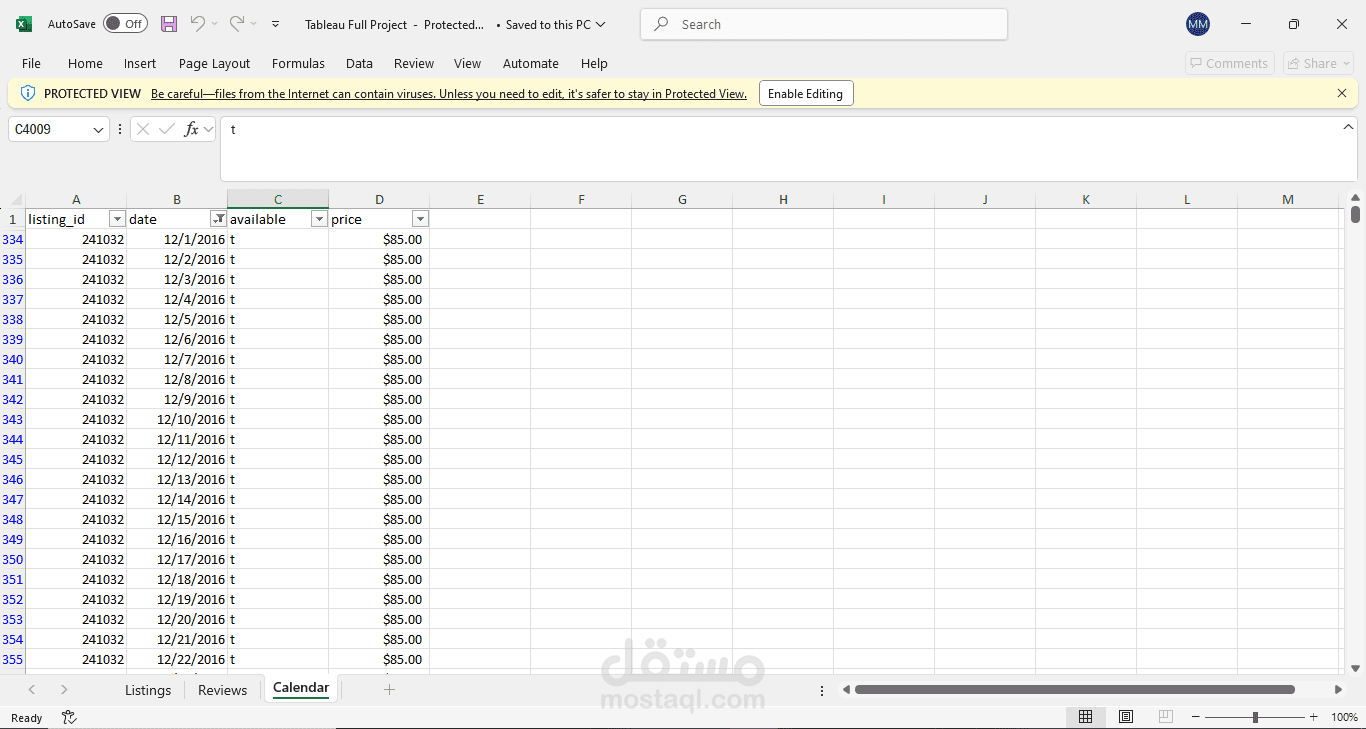The width and height of the screenshot is (1366, 729).
Task: Open the price column filter dropdown
Action: [x=420, y=219]
